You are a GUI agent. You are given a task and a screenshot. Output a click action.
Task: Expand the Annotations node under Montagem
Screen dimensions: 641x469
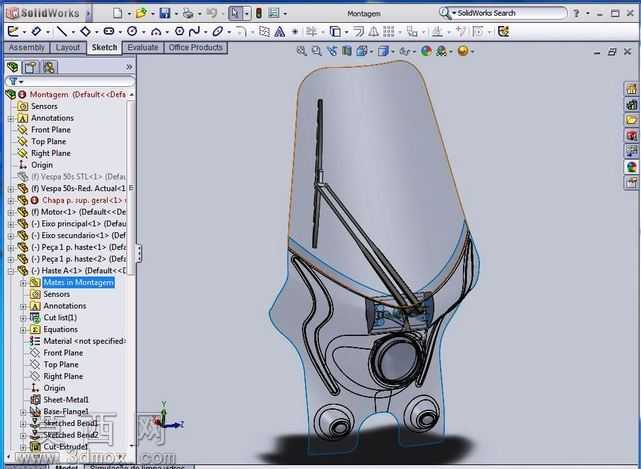(11, 118)
